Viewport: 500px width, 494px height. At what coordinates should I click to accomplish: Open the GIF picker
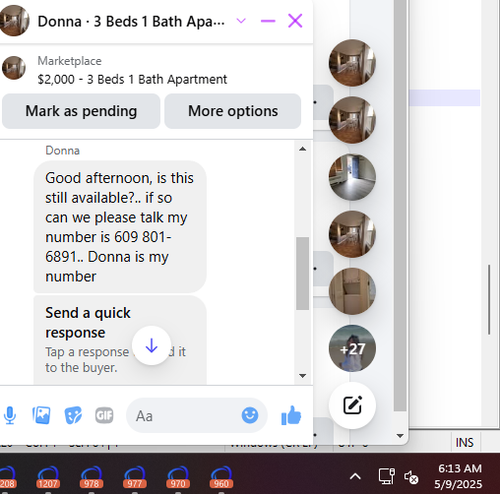[104, 415]
